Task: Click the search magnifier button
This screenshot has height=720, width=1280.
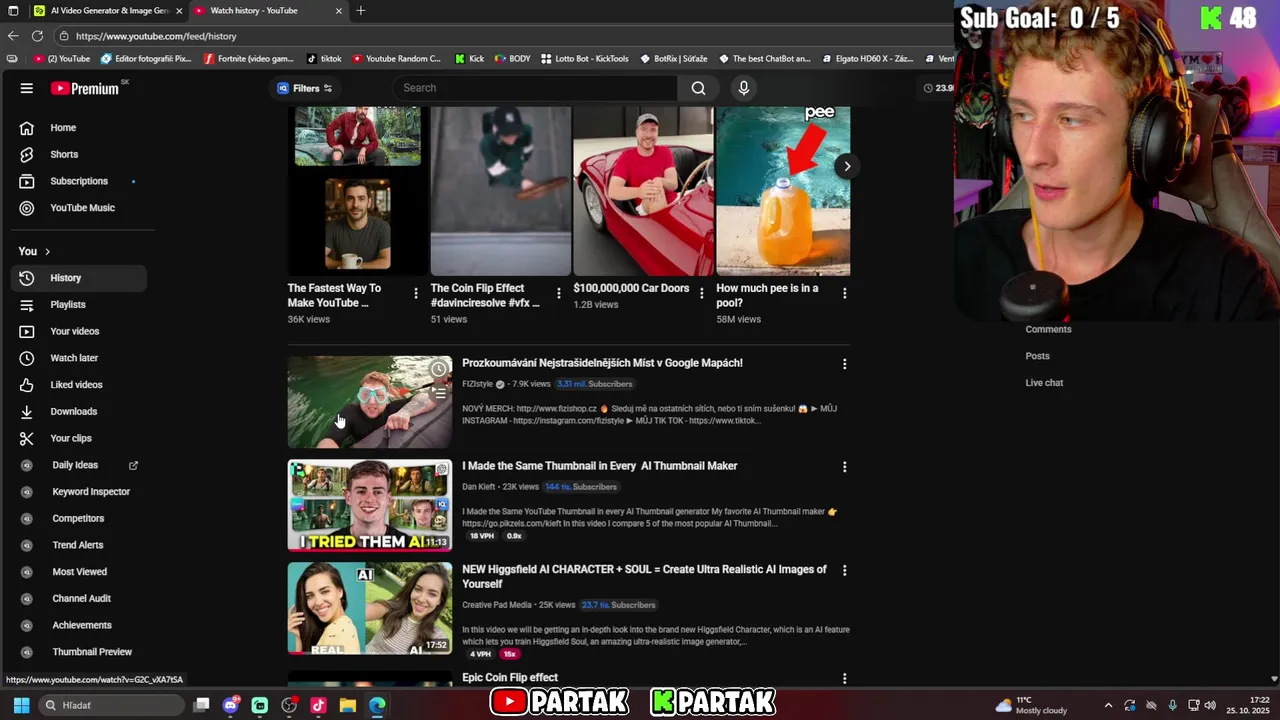Action: coord(698,88)
